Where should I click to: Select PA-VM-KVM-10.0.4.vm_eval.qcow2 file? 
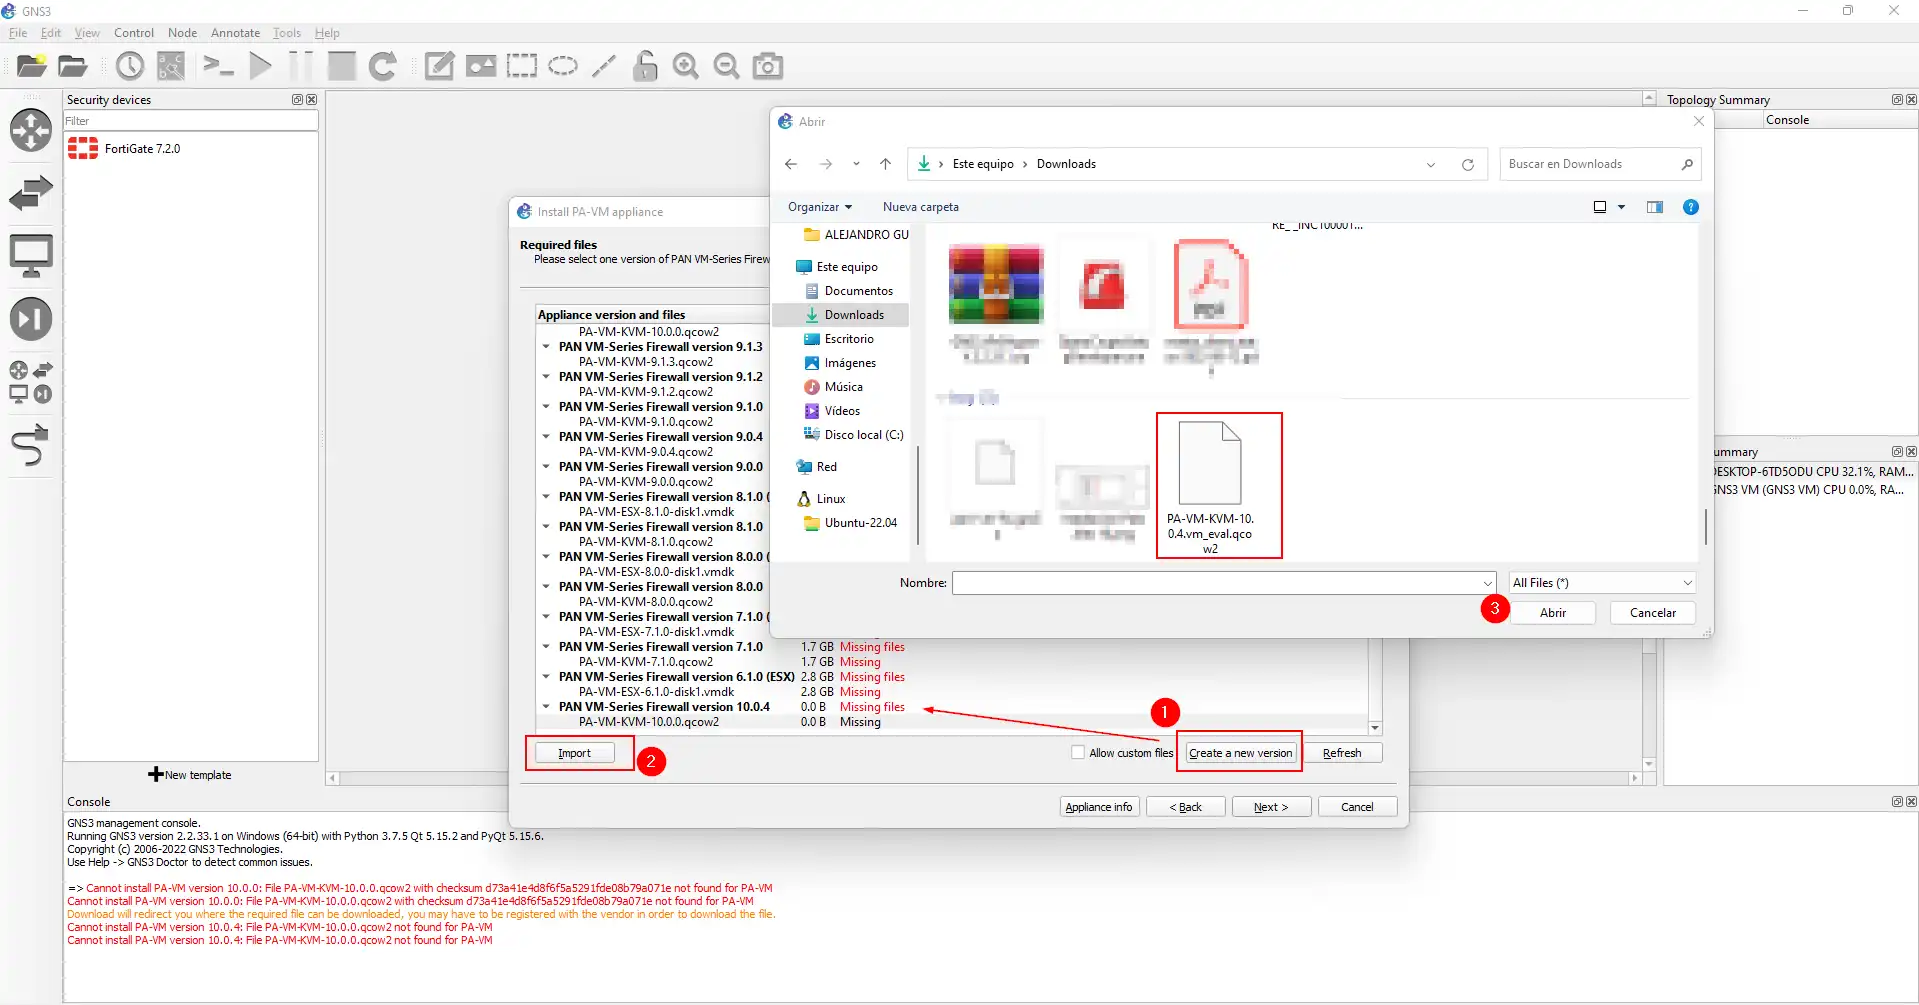click(x=1209, y=486)
